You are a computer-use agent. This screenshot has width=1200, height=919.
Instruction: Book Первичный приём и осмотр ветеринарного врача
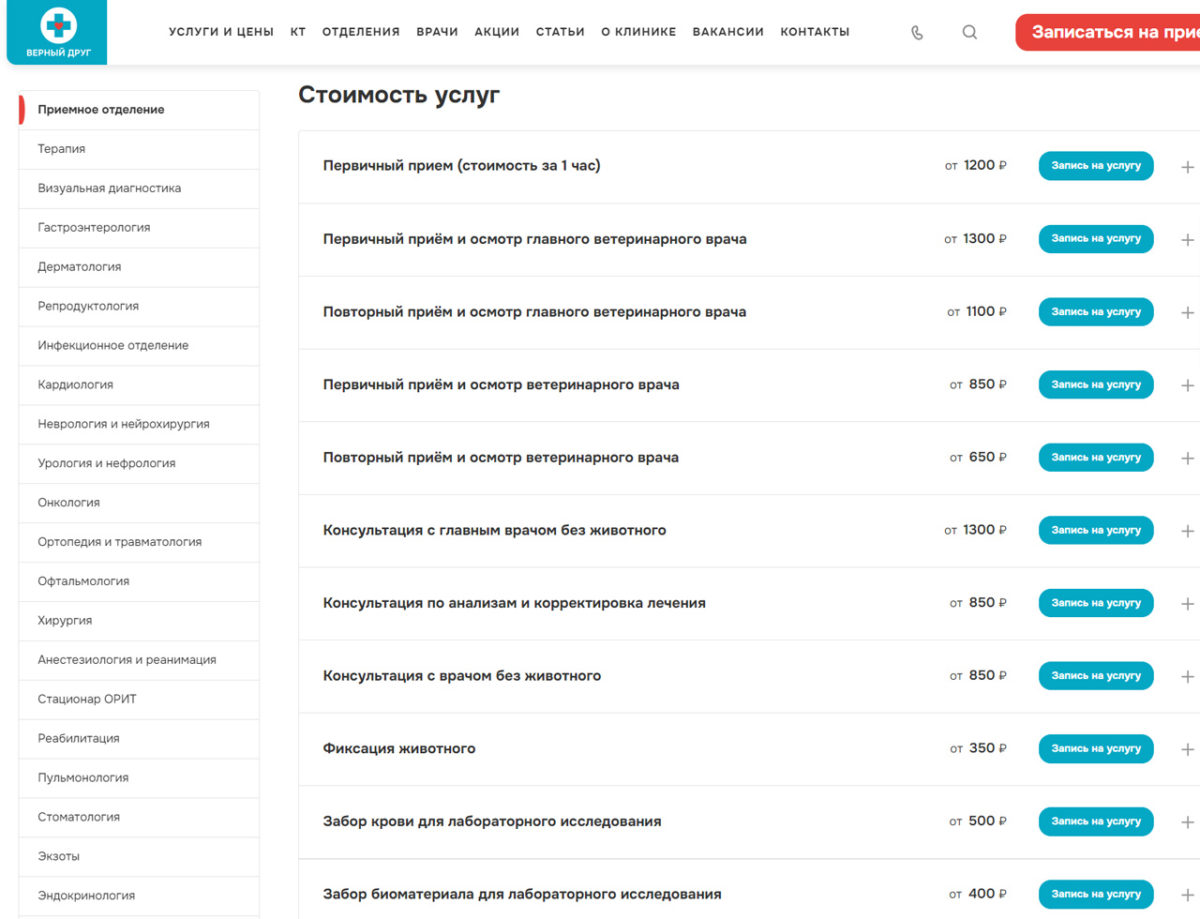[1096, 385]
